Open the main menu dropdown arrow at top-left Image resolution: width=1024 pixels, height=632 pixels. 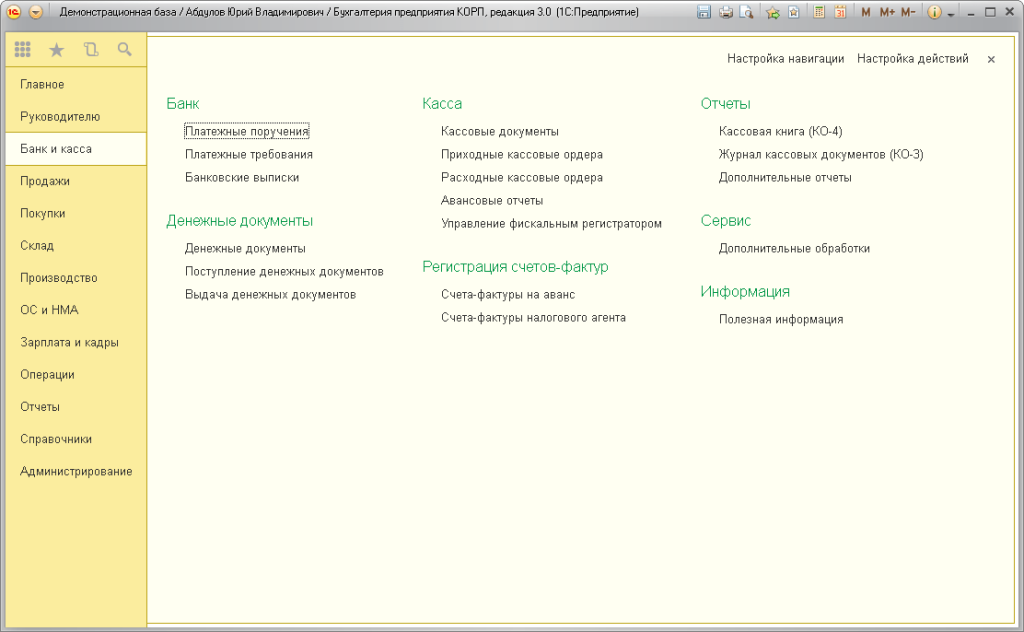point(36,12)
